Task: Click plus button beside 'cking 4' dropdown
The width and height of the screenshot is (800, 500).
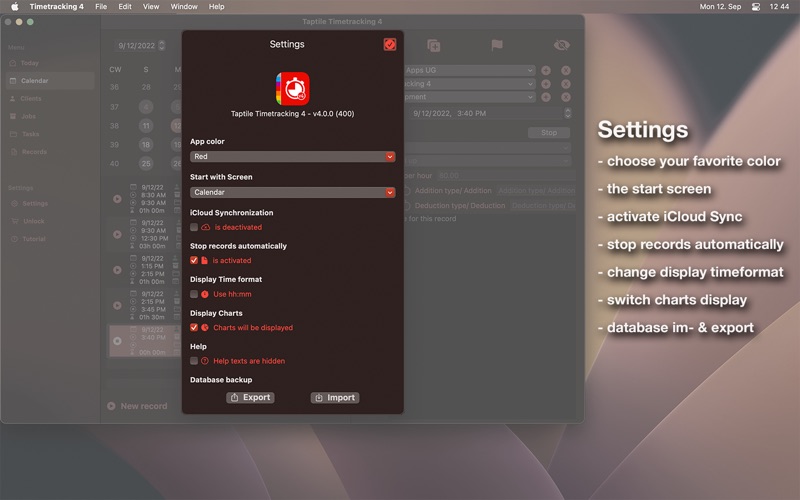Action: (x=546, y=84)
